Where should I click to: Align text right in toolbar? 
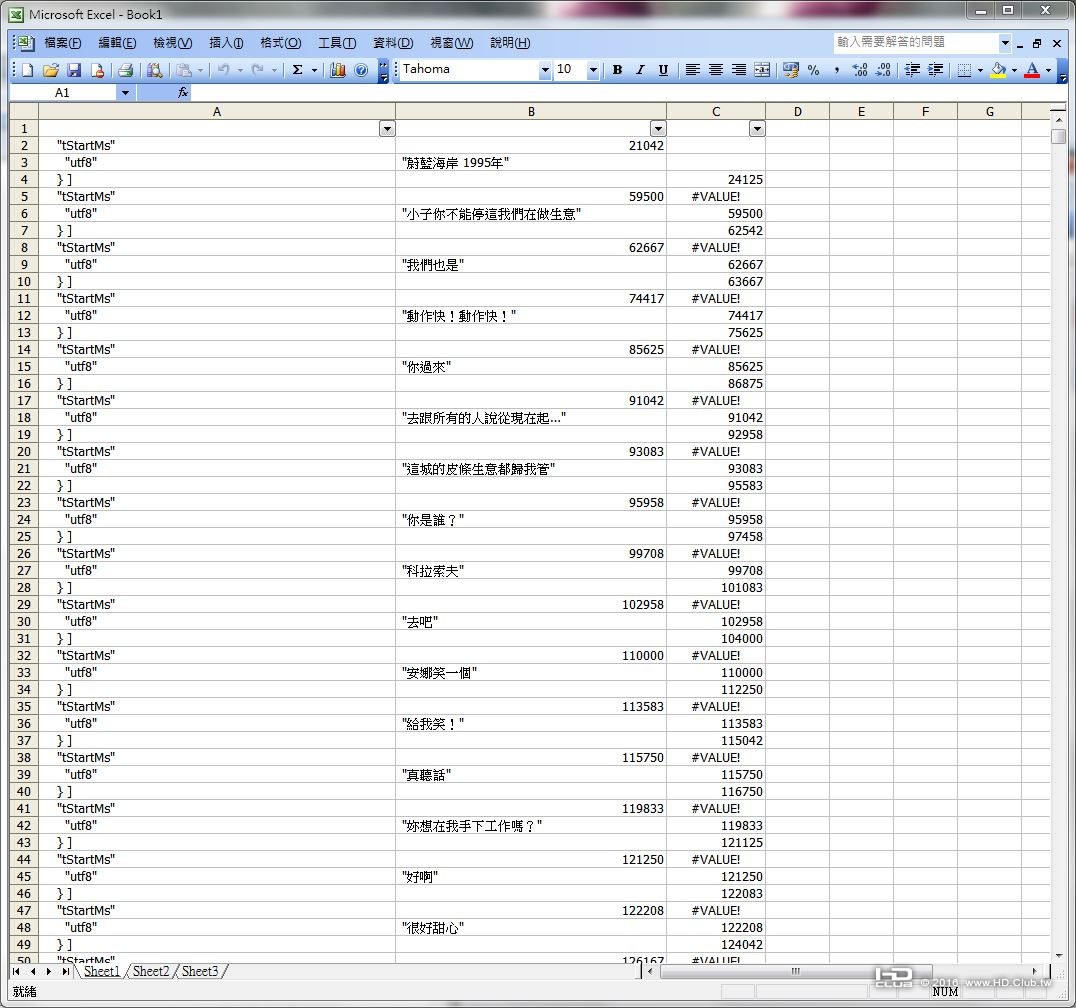738,70
